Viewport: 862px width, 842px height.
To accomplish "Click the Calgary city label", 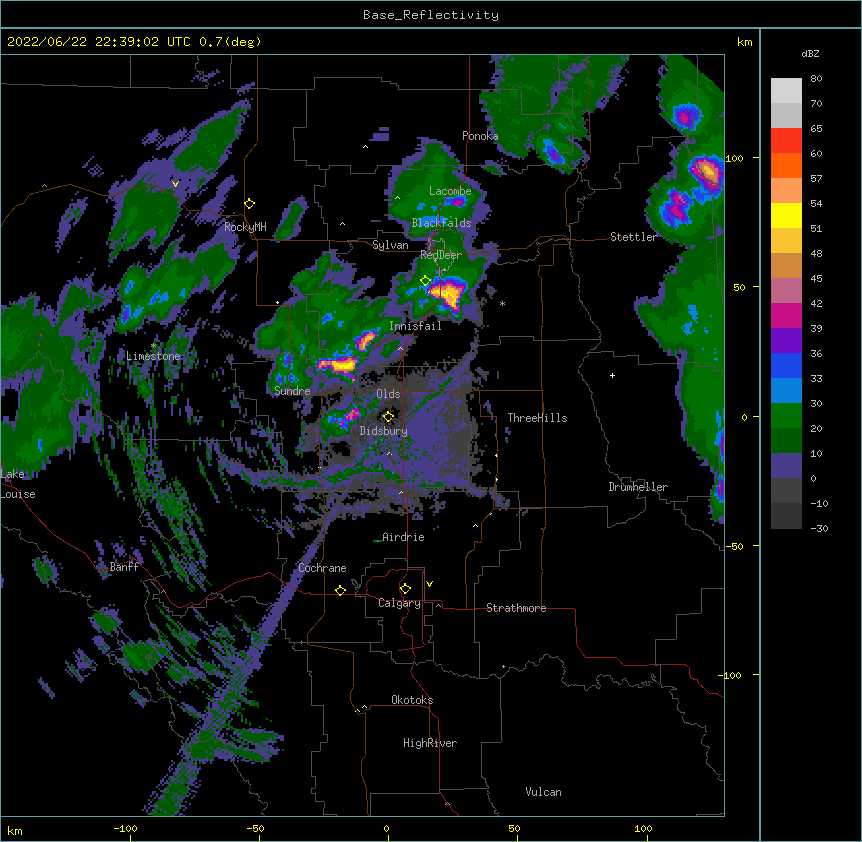I will point(399,603).
